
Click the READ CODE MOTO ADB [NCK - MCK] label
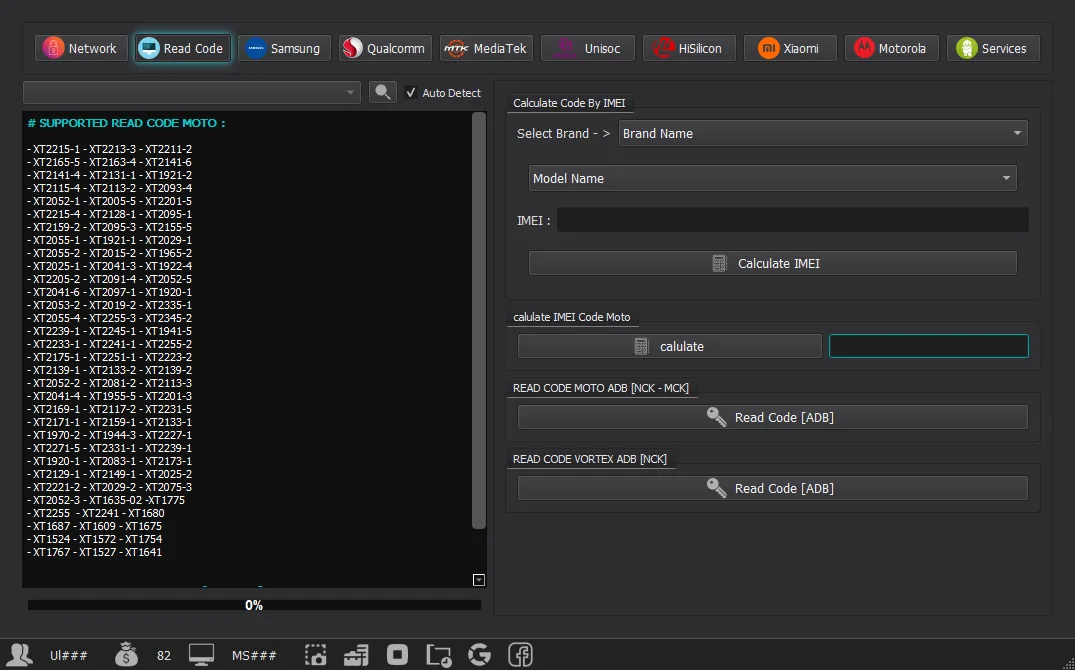coord(601,388)
